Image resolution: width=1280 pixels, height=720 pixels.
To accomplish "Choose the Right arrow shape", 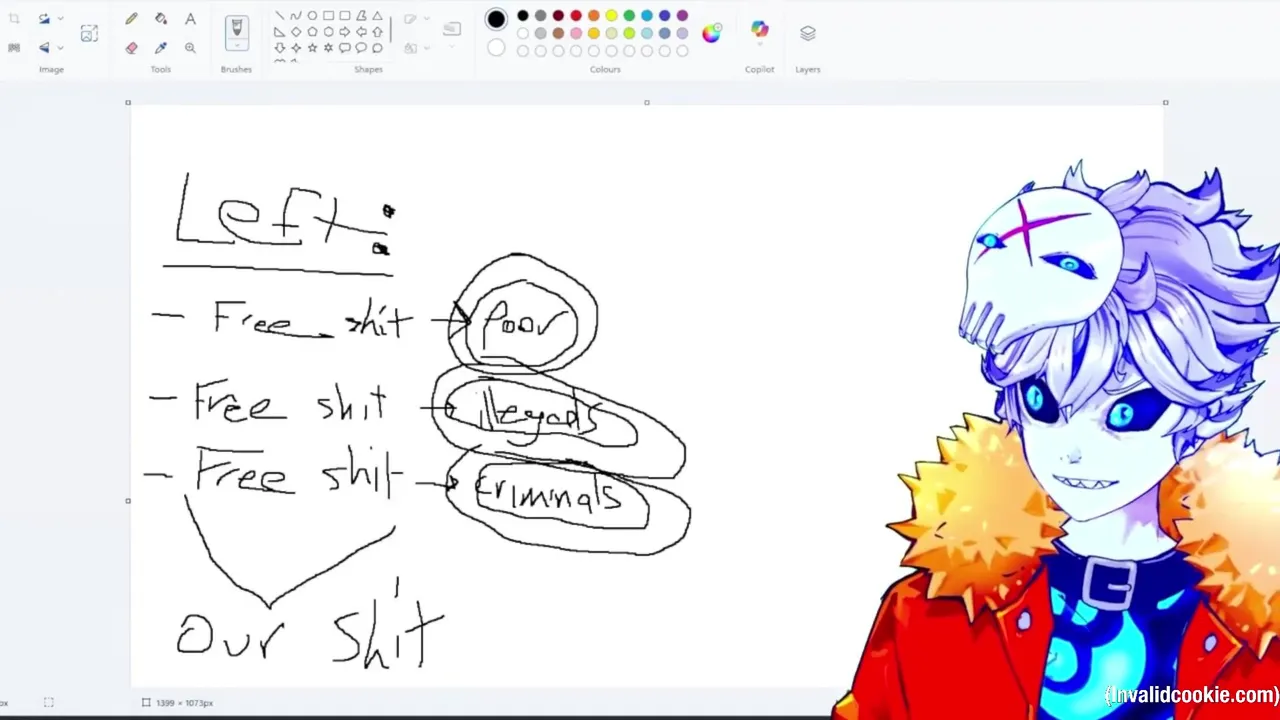I will 344,31.
